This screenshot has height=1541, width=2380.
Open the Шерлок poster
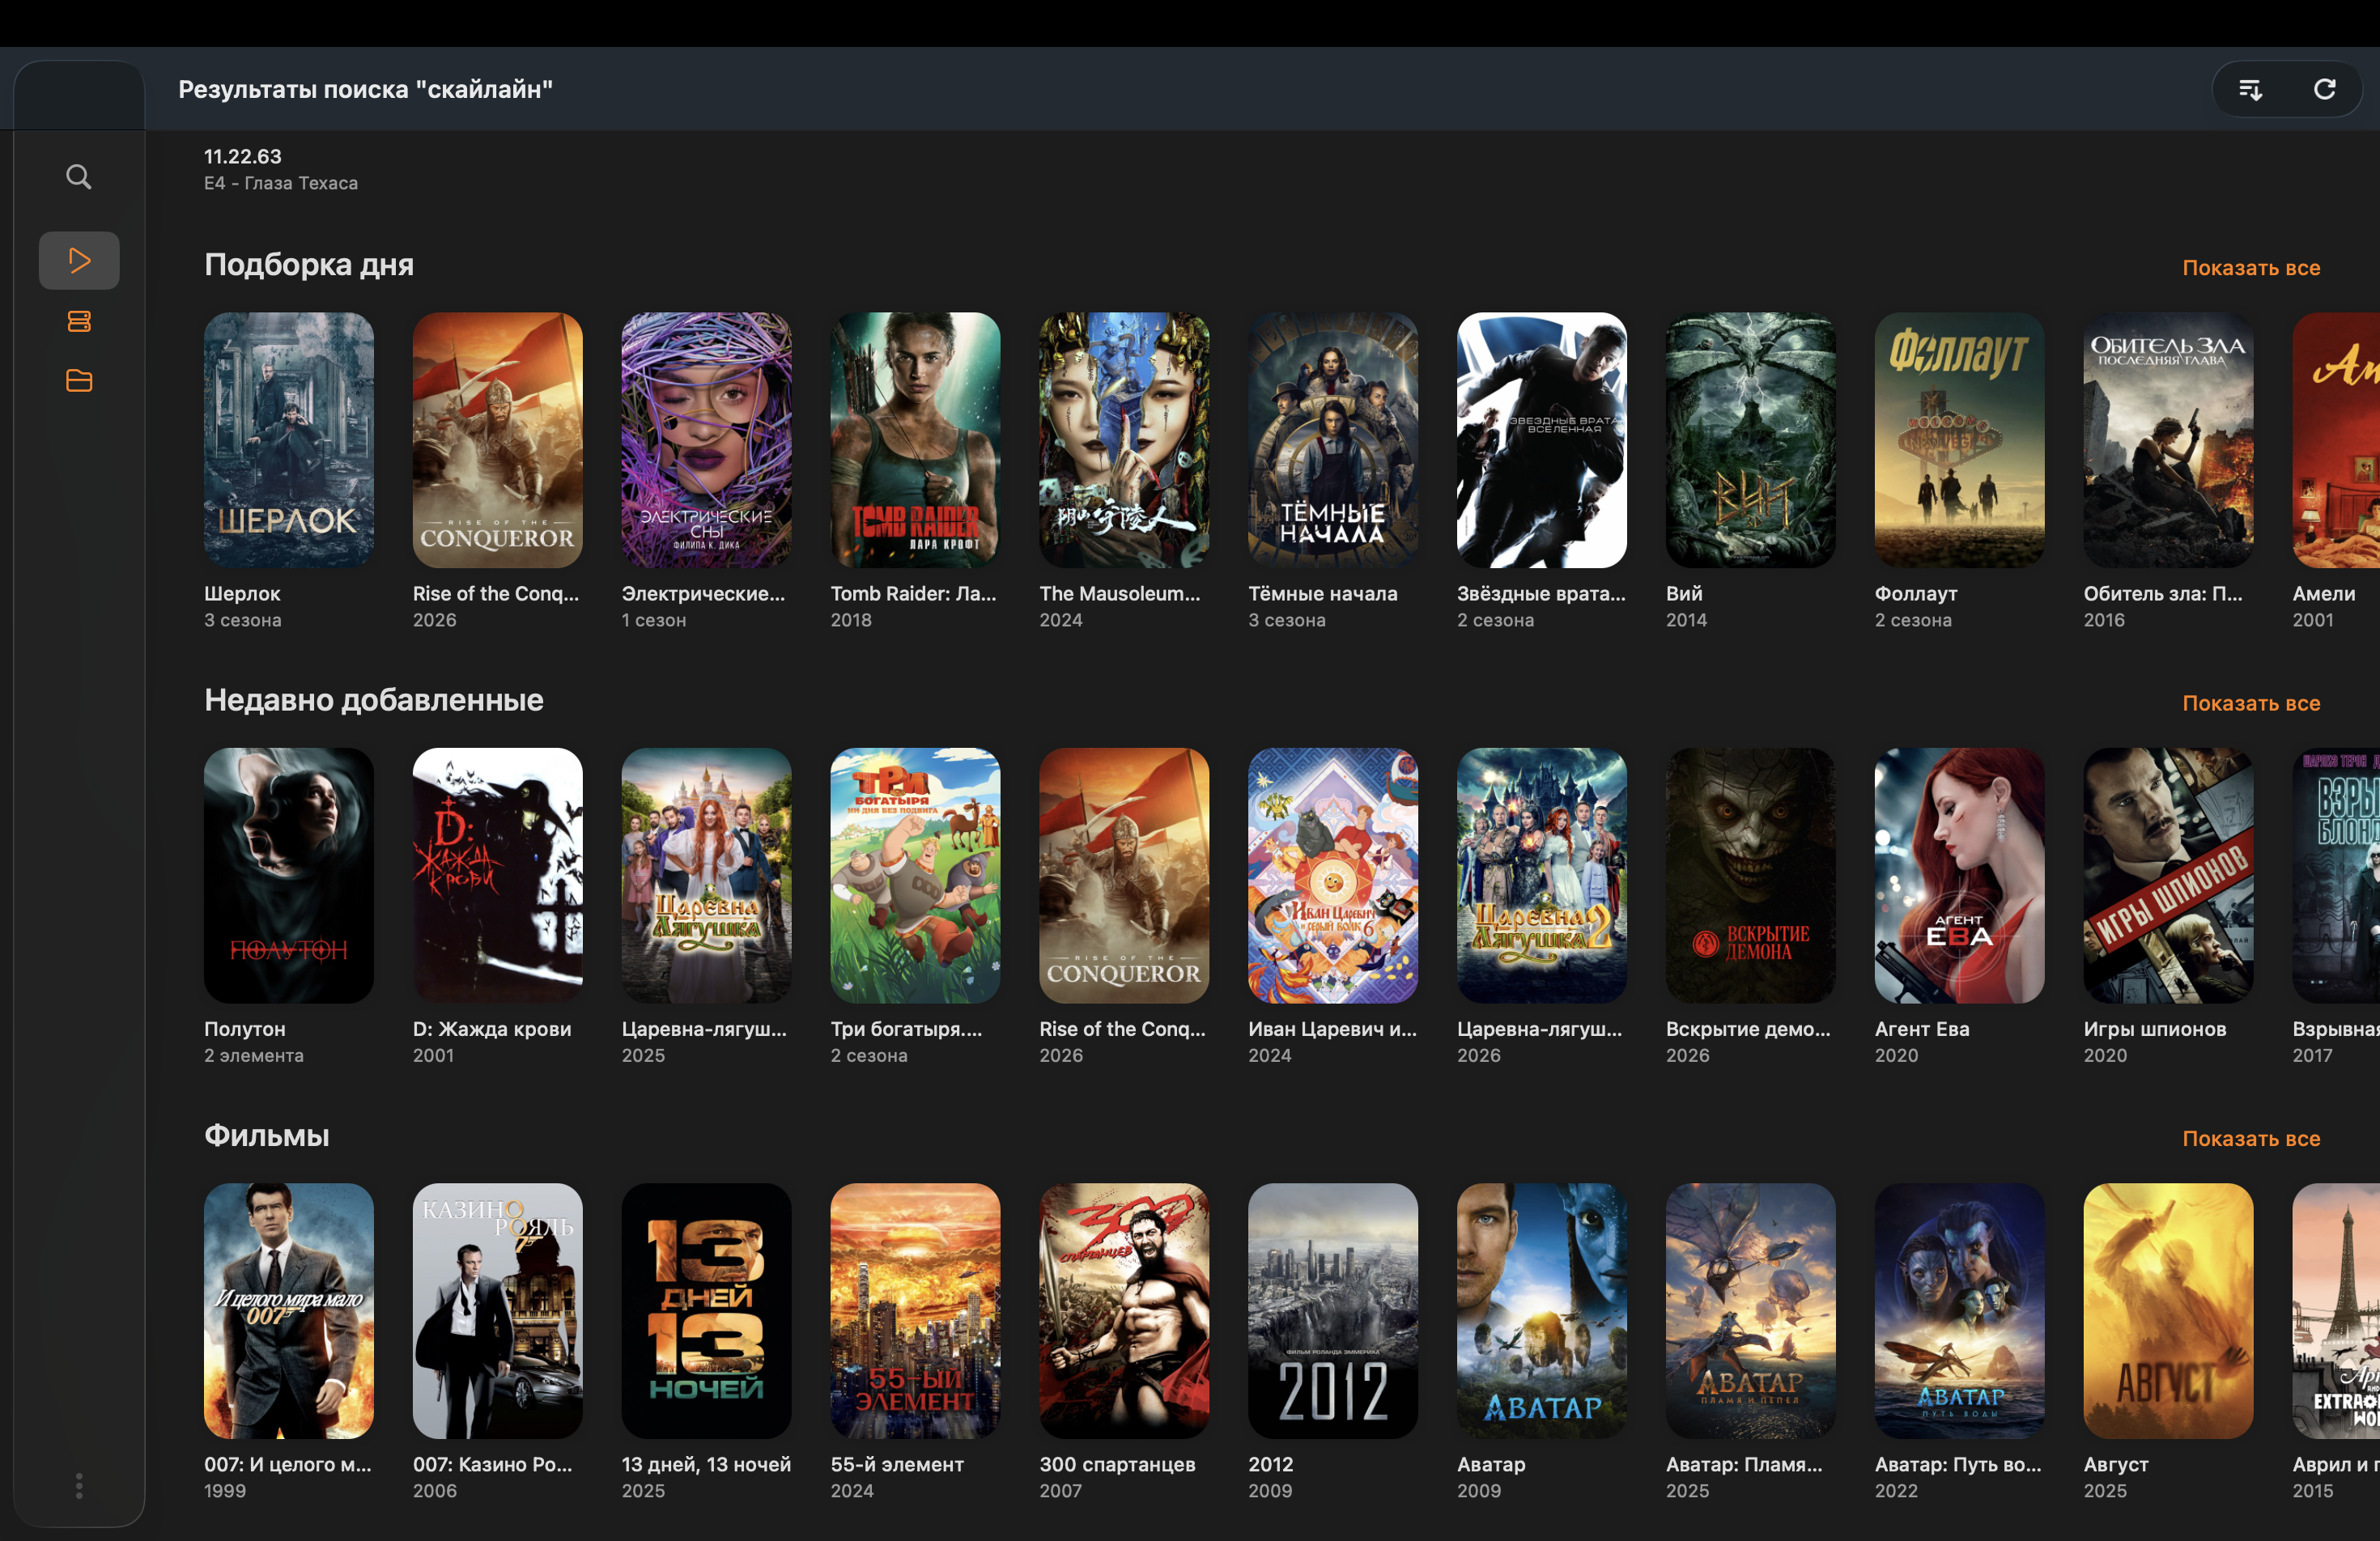point(289,440)
